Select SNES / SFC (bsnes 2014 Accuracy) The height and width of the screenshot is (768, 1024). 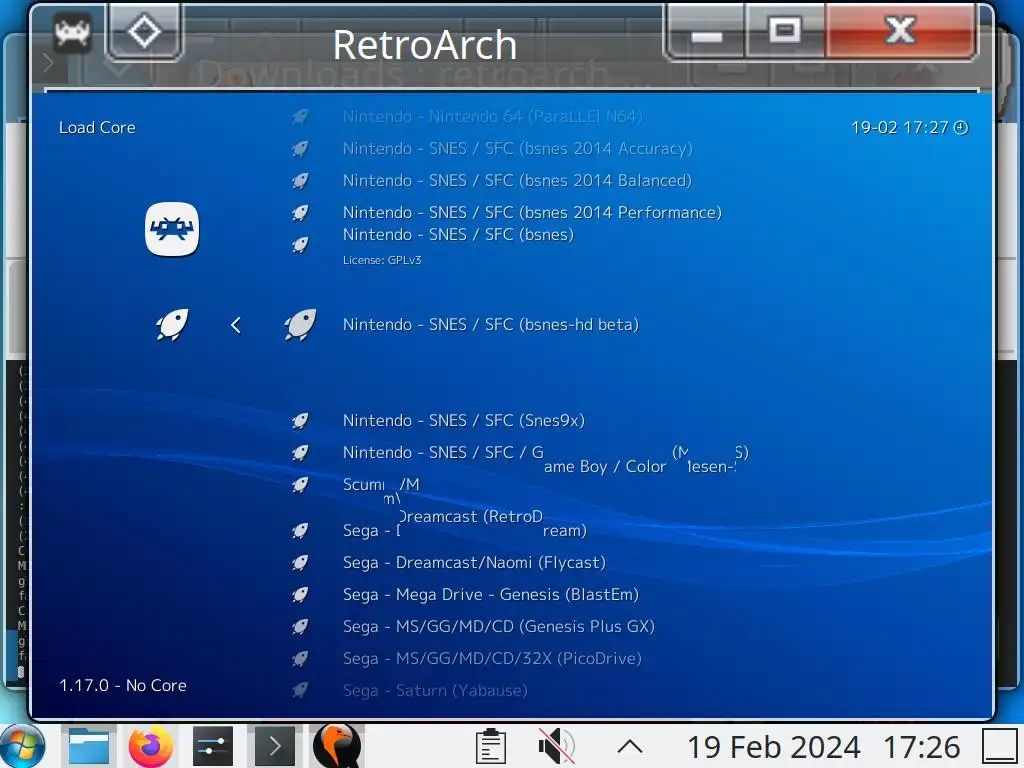click(x=517, y=149)
